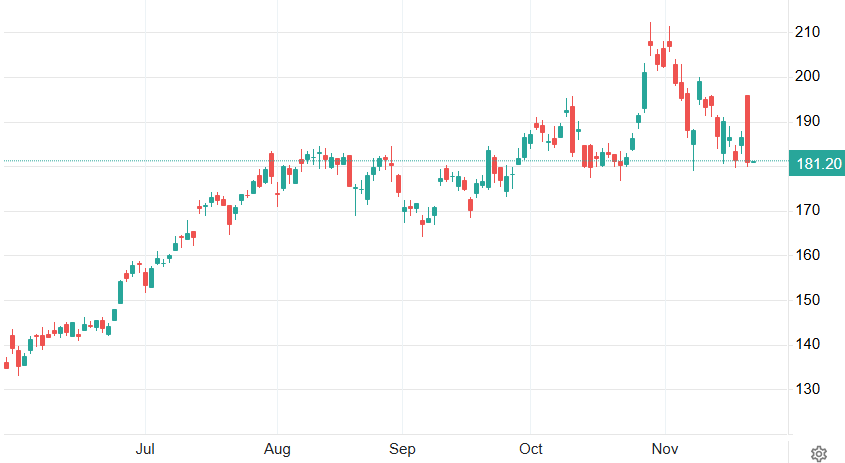Select the Nov marker on time axis
The height and width of the screenshot is (463, 845).
point(662,449)
